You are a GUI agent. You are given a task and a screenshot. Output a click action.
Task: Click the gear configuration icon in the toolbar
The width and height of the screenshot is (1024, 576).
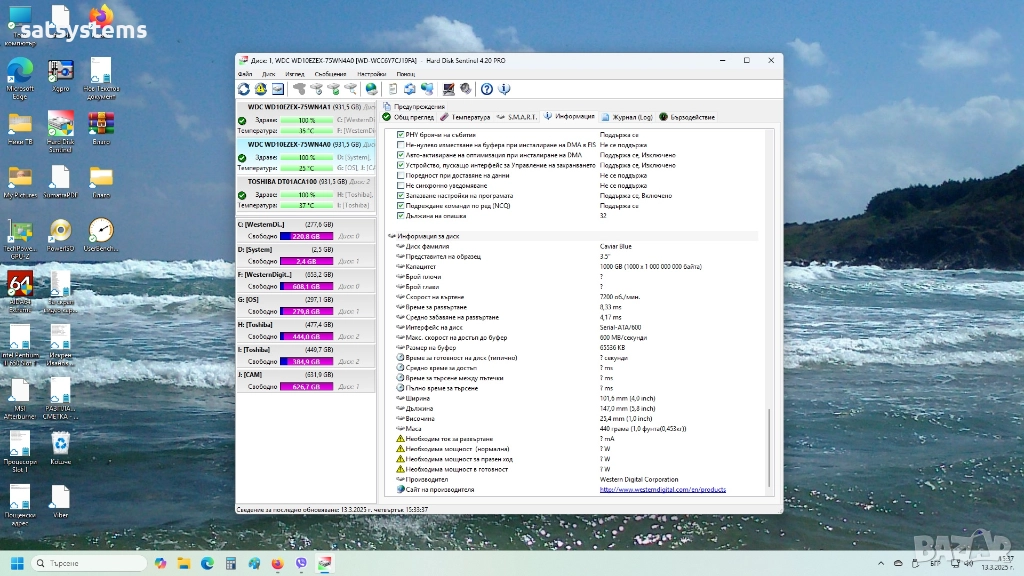click(465, 89)
